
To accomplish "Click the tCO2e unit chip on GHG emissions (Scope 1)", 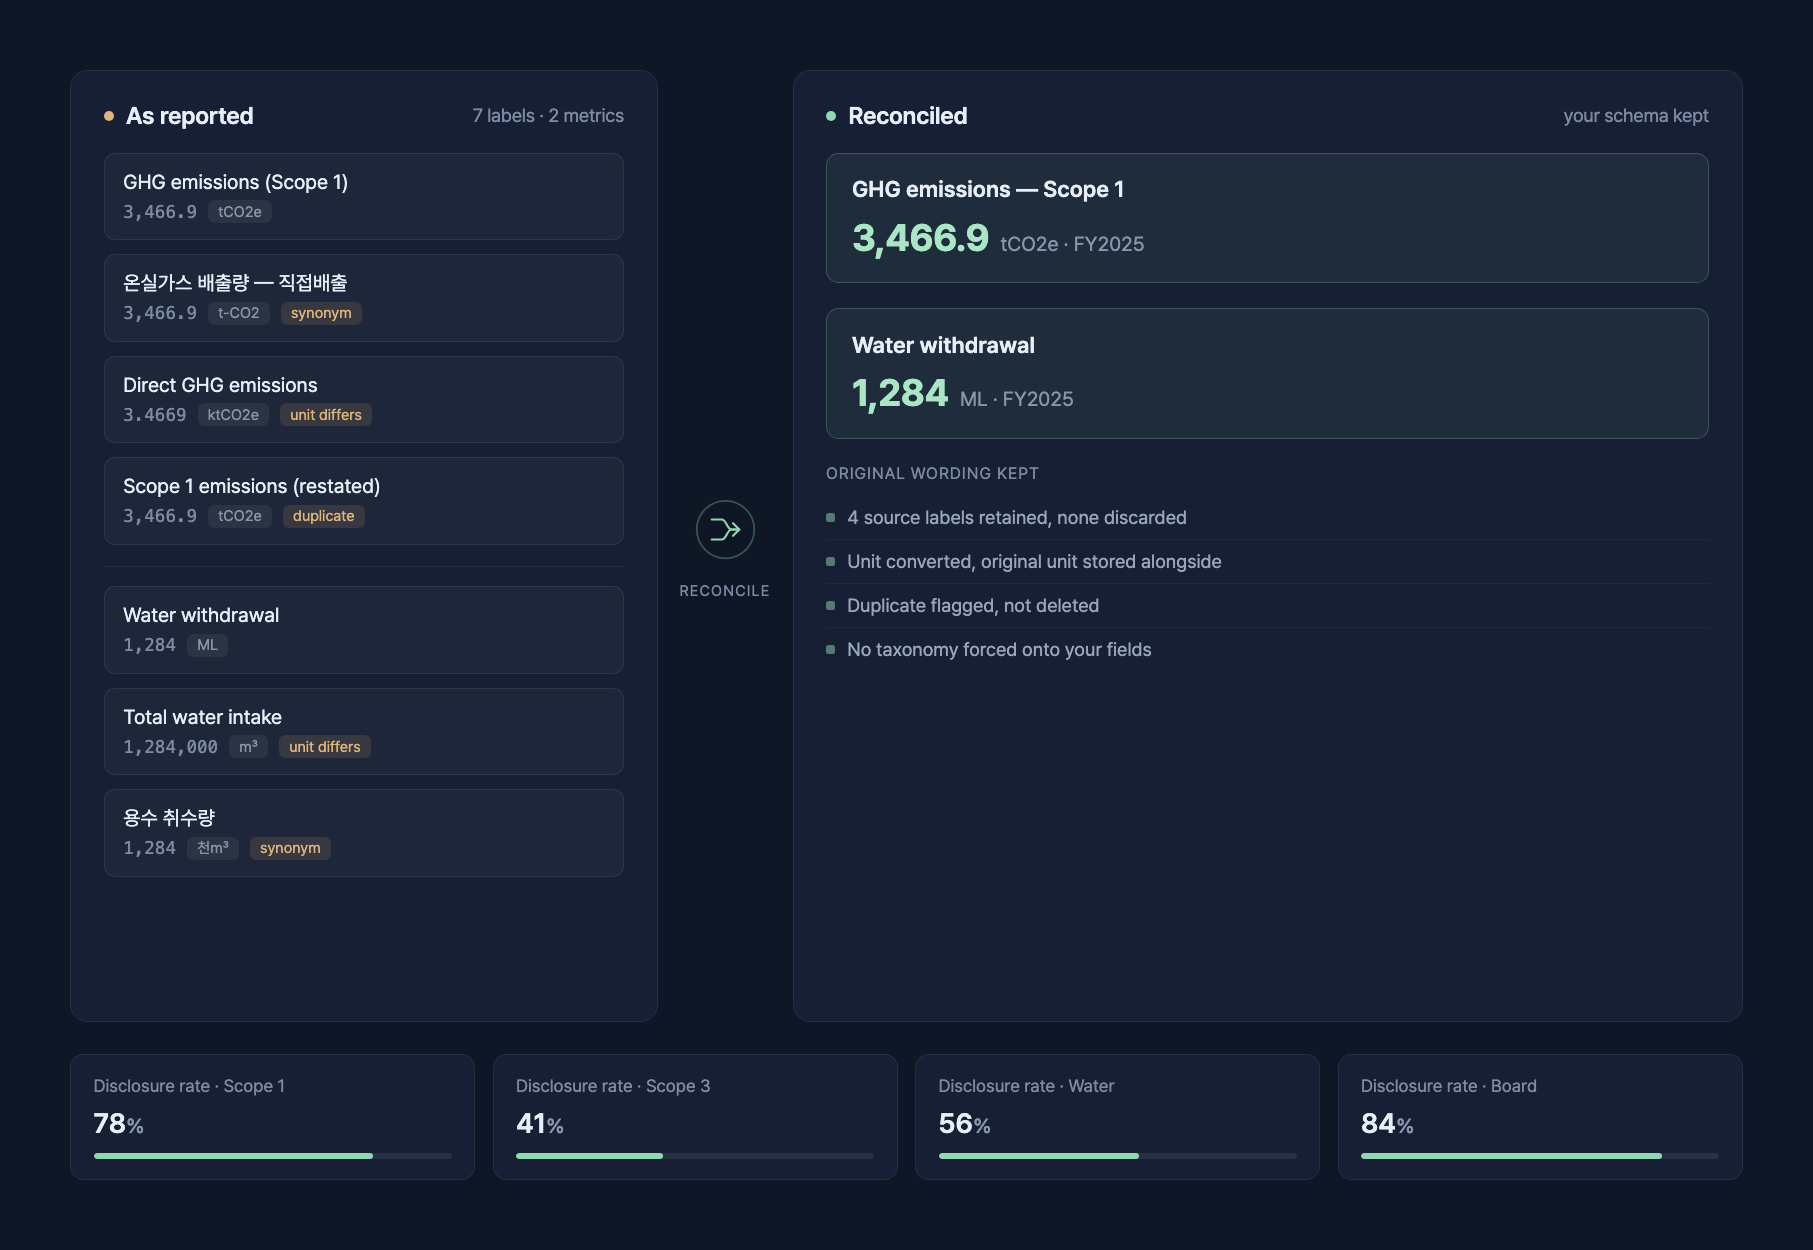I will coord(240,212).
